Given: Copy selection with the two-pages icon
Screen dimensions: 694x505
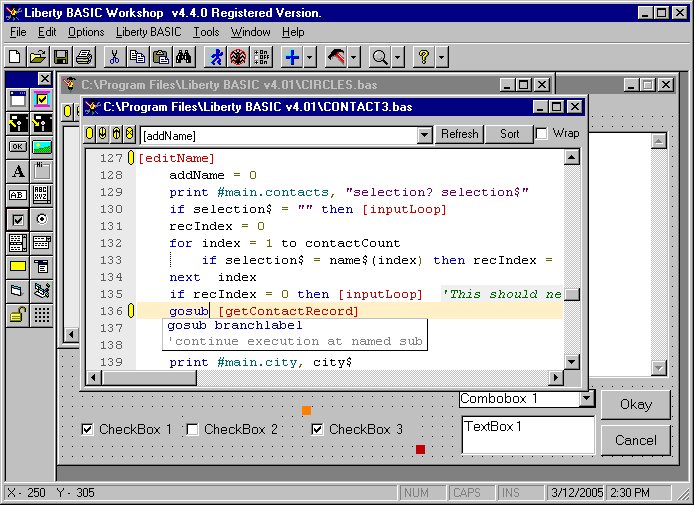Looking at the screenshot, I should 137,57.
